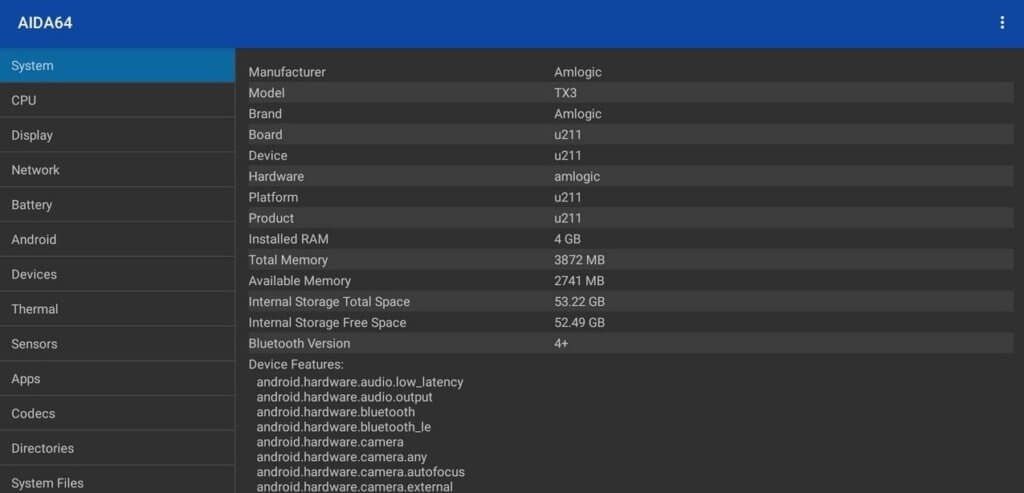Open the System Files section
The width and height of the screenshot is (1024, 493).
pyautogui.click(x=118, y=480)
